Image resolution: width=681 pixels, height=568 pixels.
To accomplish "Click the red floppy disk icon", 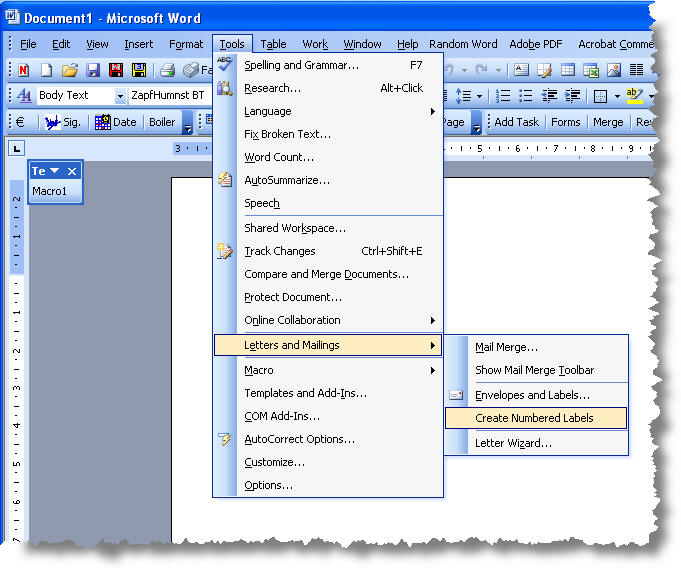I will click(x=116, y=70).
